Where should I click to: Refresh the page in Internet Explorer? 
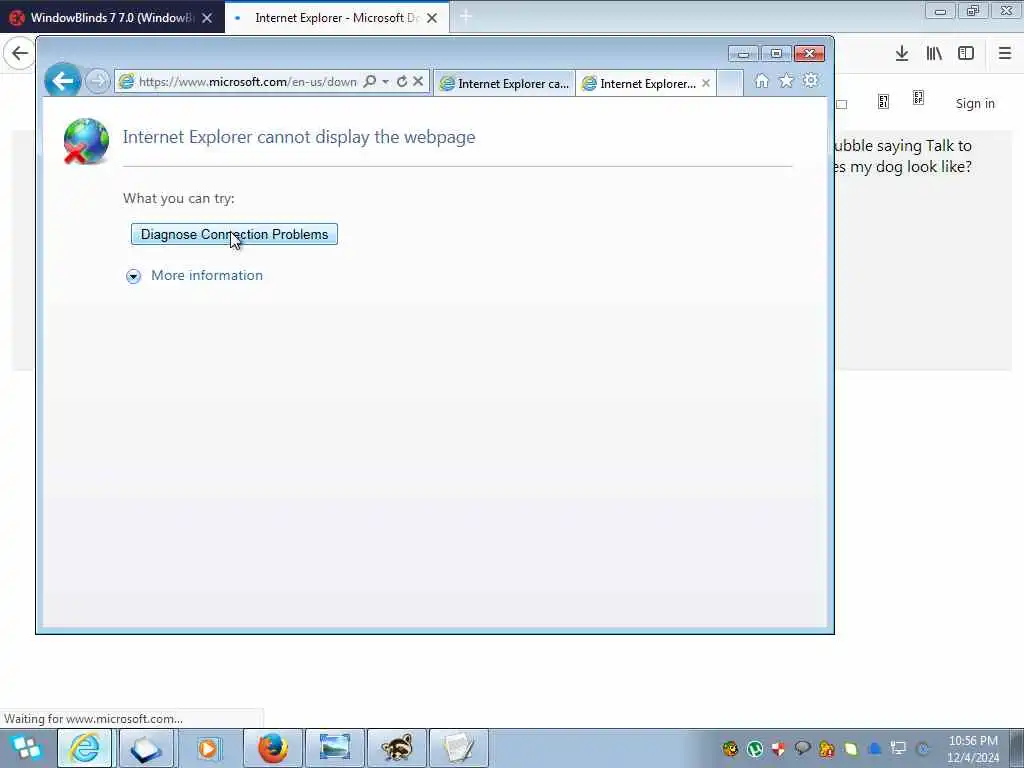point(402,82)
